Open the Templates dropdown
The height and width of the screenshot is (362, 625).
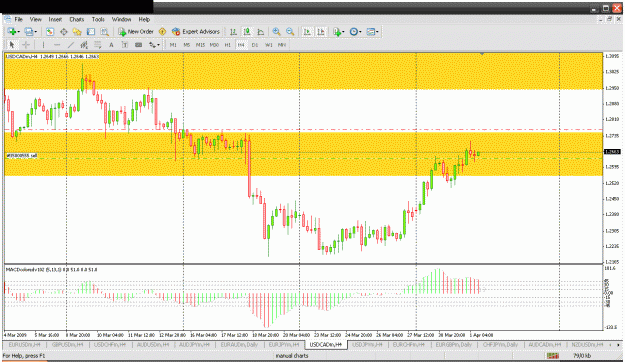tap(372, 31)
